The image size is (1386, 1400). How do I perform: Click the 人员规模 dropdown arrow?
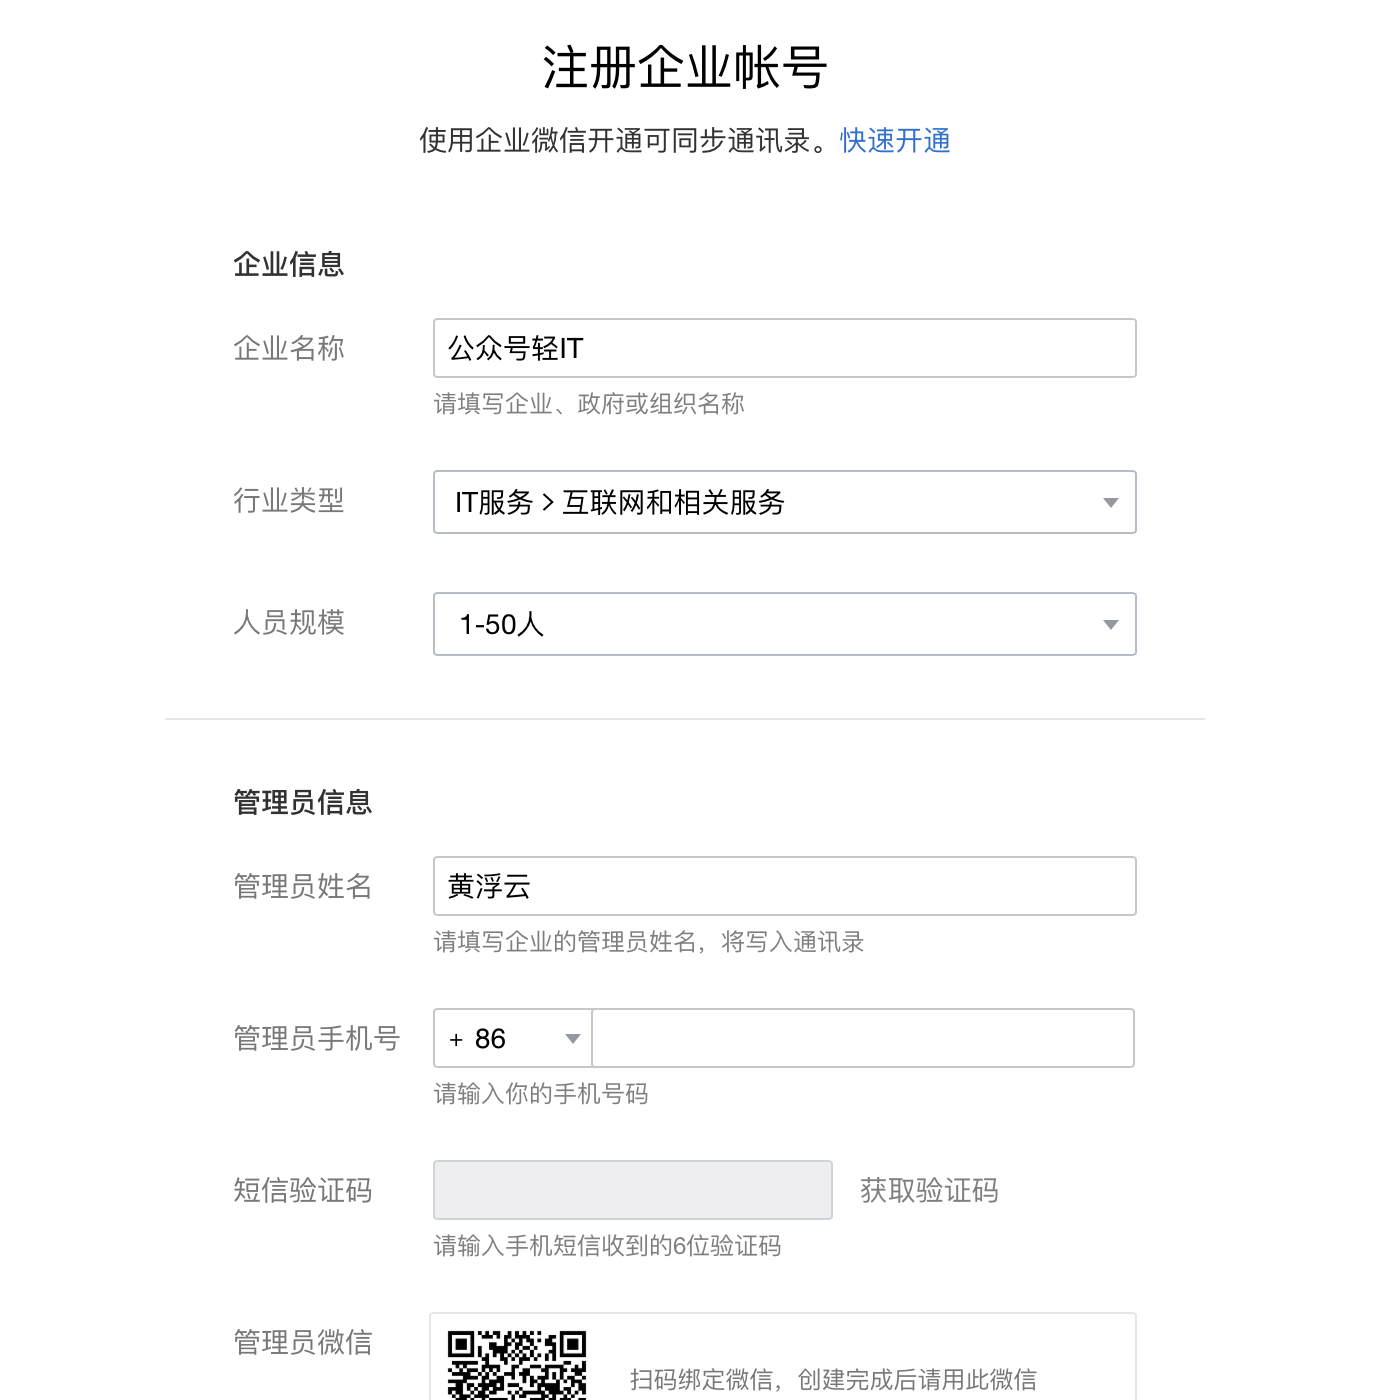point(1110,624)
